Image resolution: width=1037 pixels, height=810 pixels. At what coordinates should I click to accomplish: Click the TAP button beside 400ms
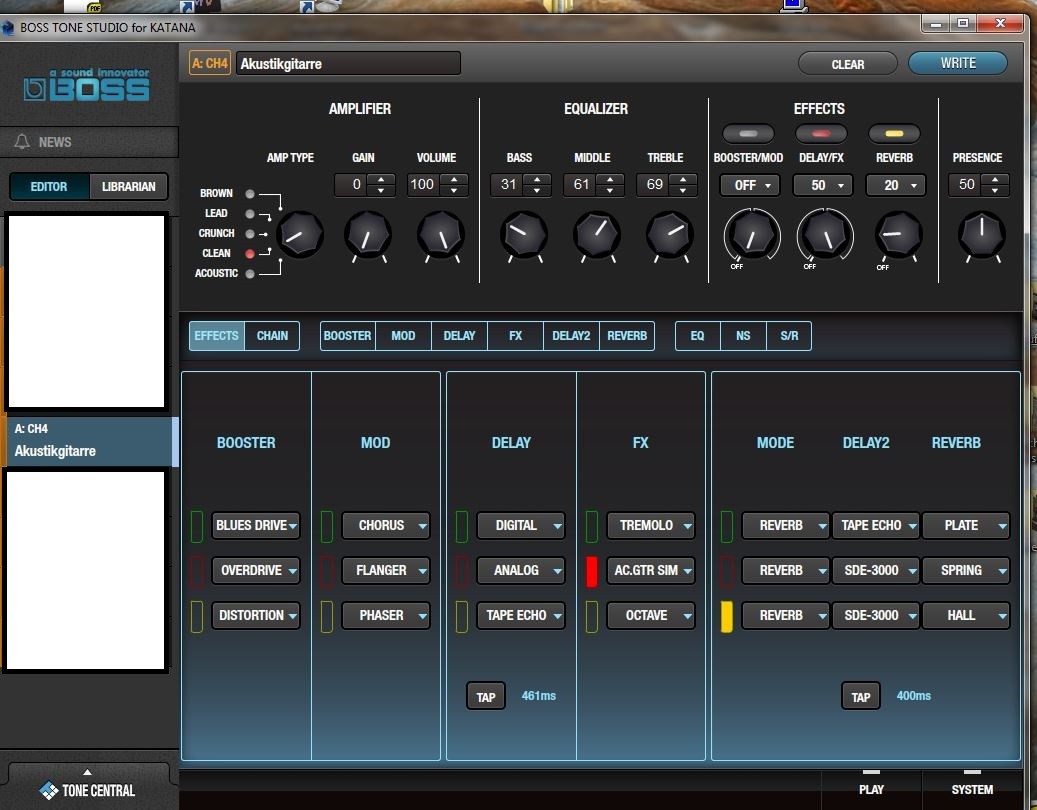click(x=861, y=696)
